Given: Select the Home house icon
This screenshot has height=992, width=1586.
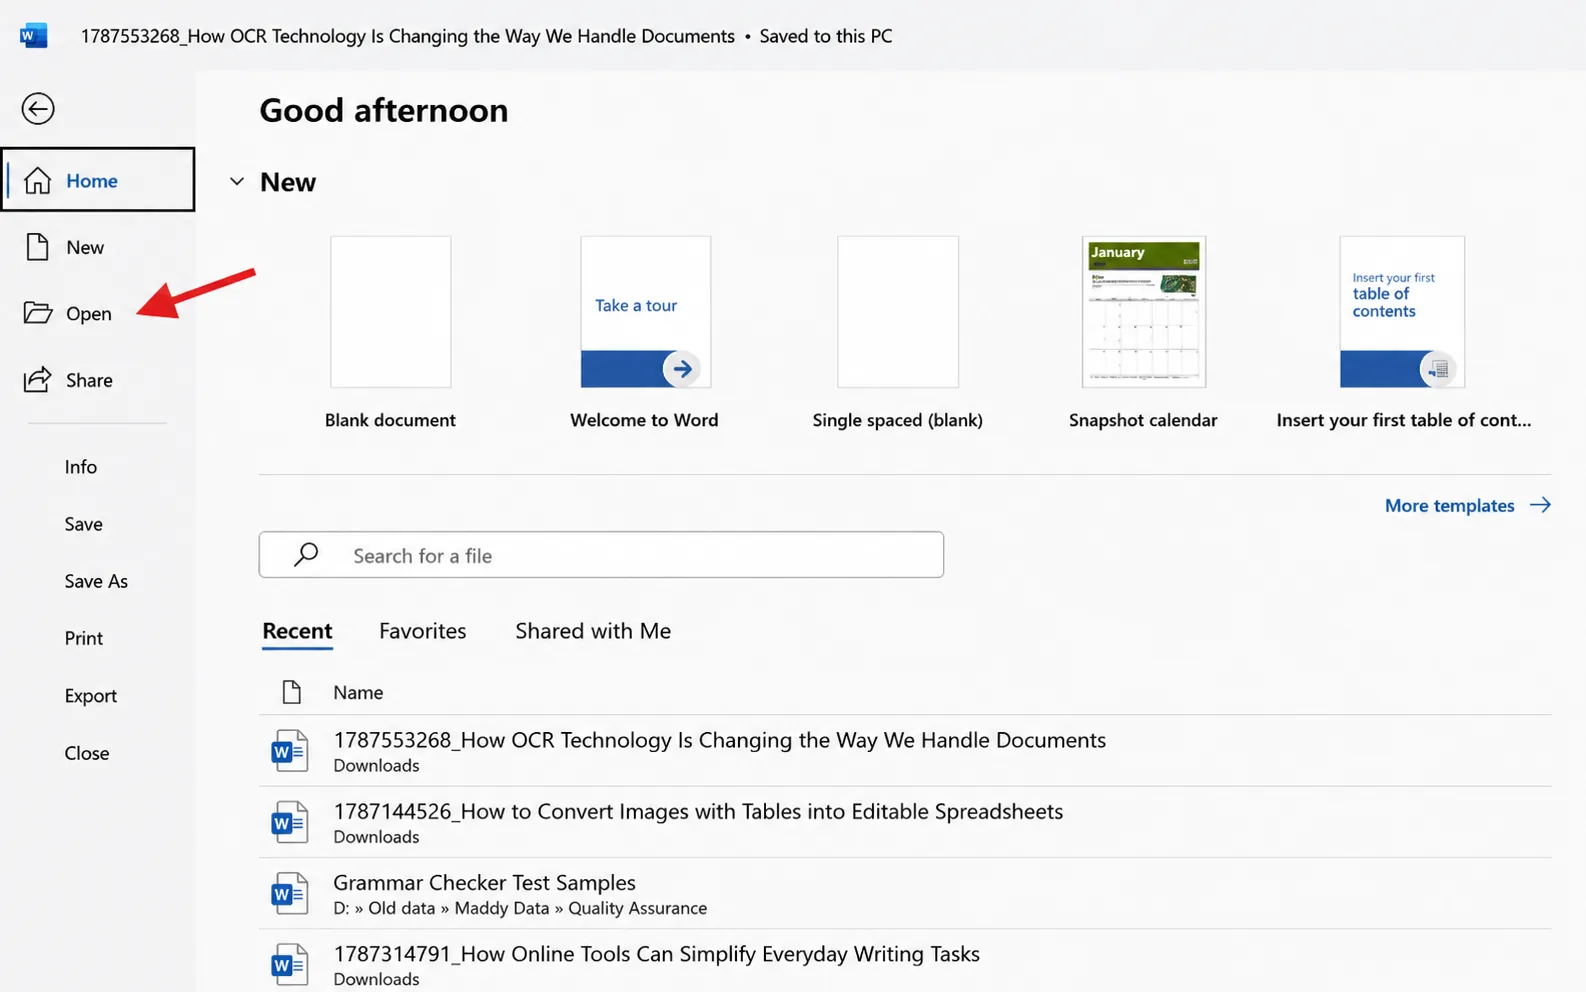Looking at the screenshot, I should pyautogui.click(x=38, y=180).
